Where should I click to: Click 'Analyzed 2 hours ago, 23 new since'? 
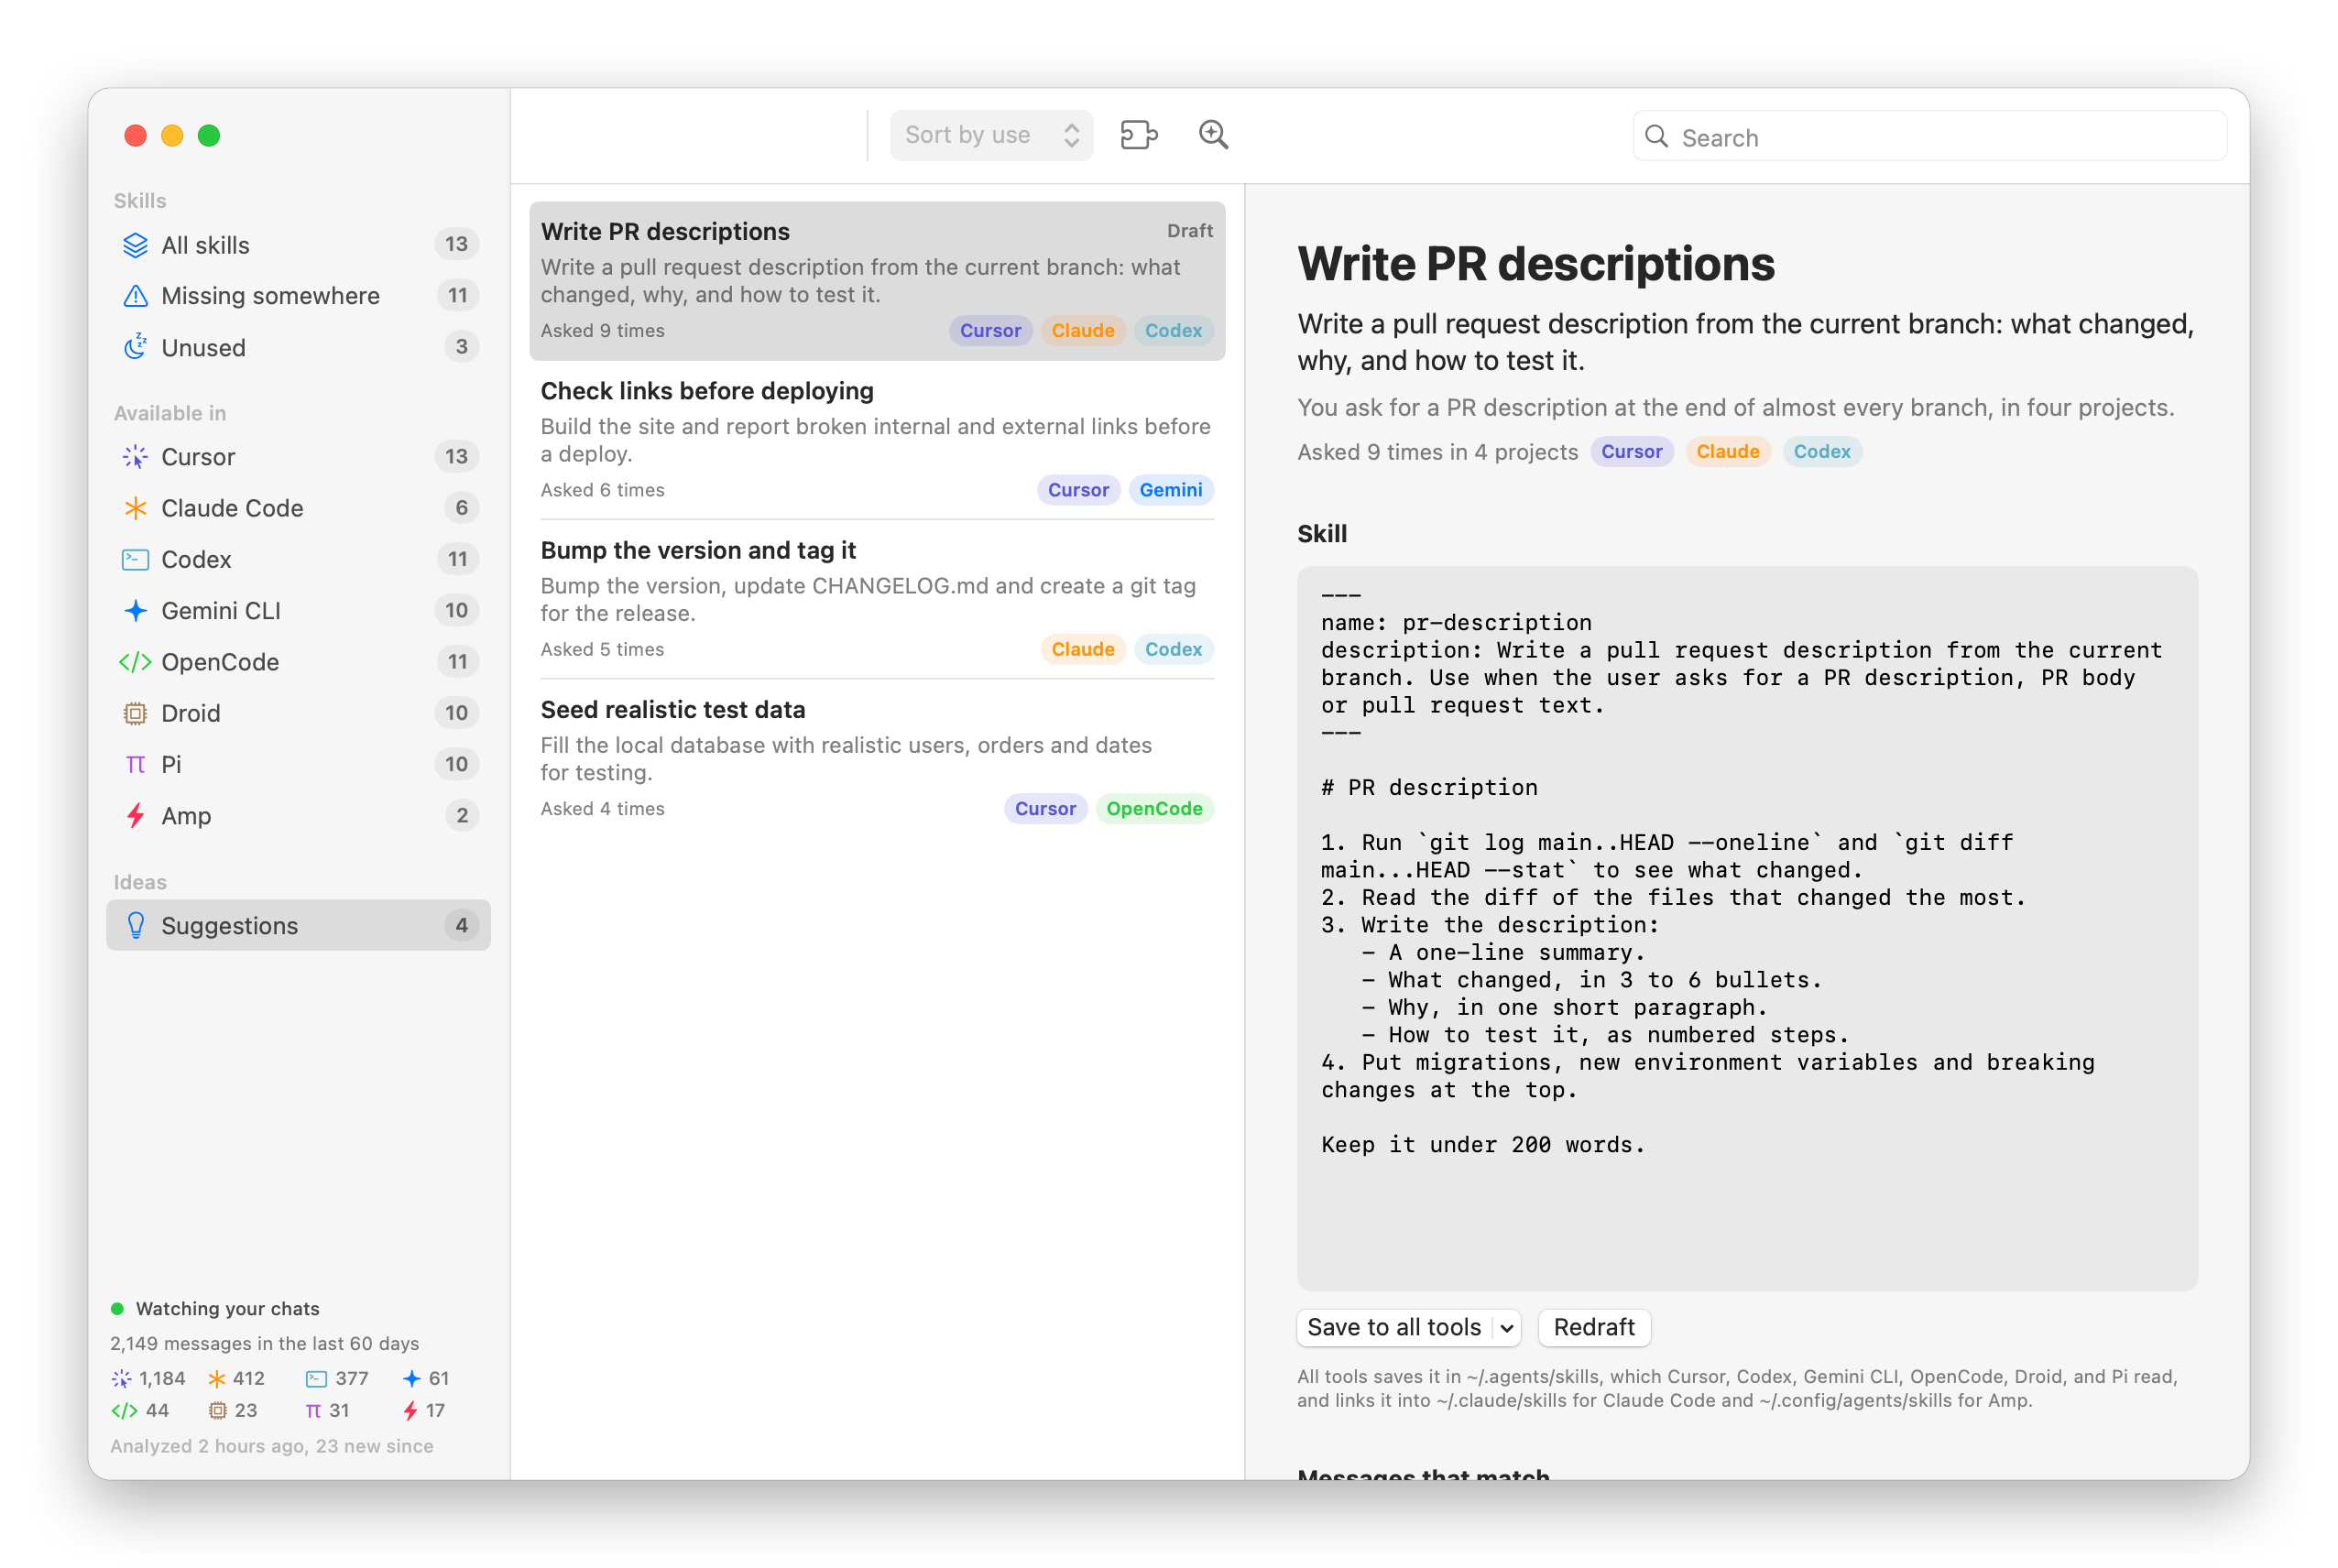point(271,1446)
